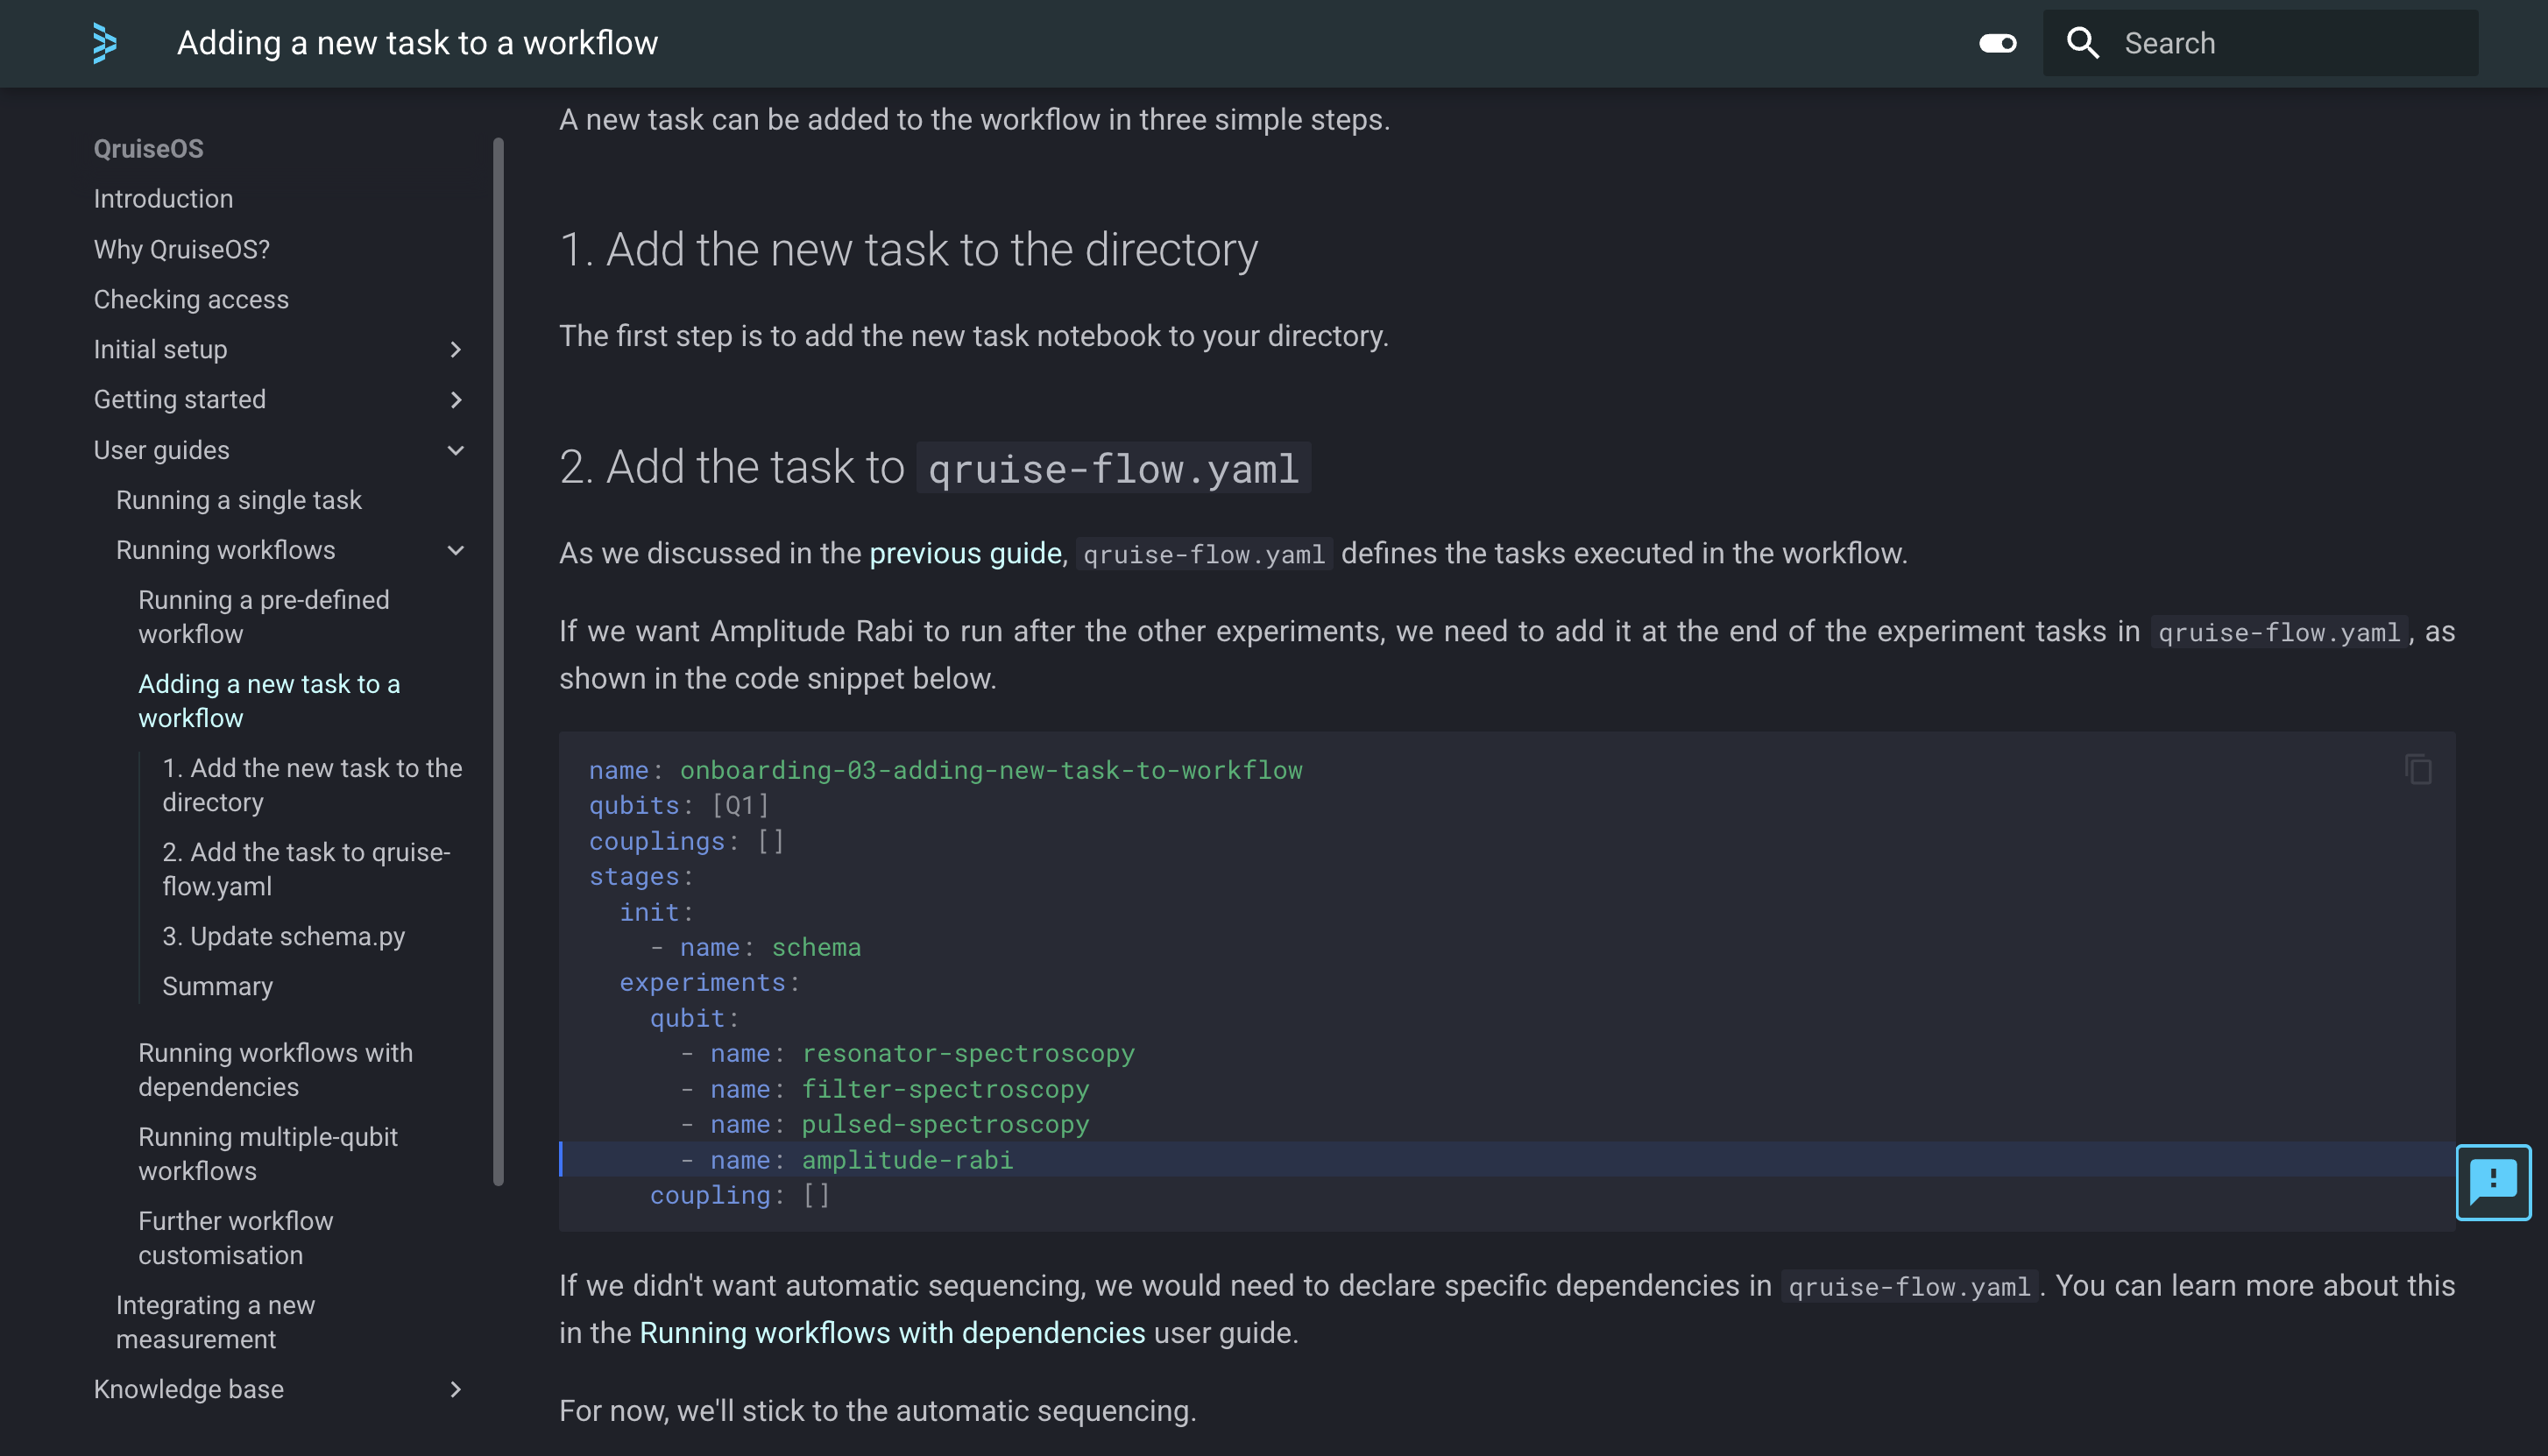
Task: Open the Checking access page
Action: tap(191, 299)
